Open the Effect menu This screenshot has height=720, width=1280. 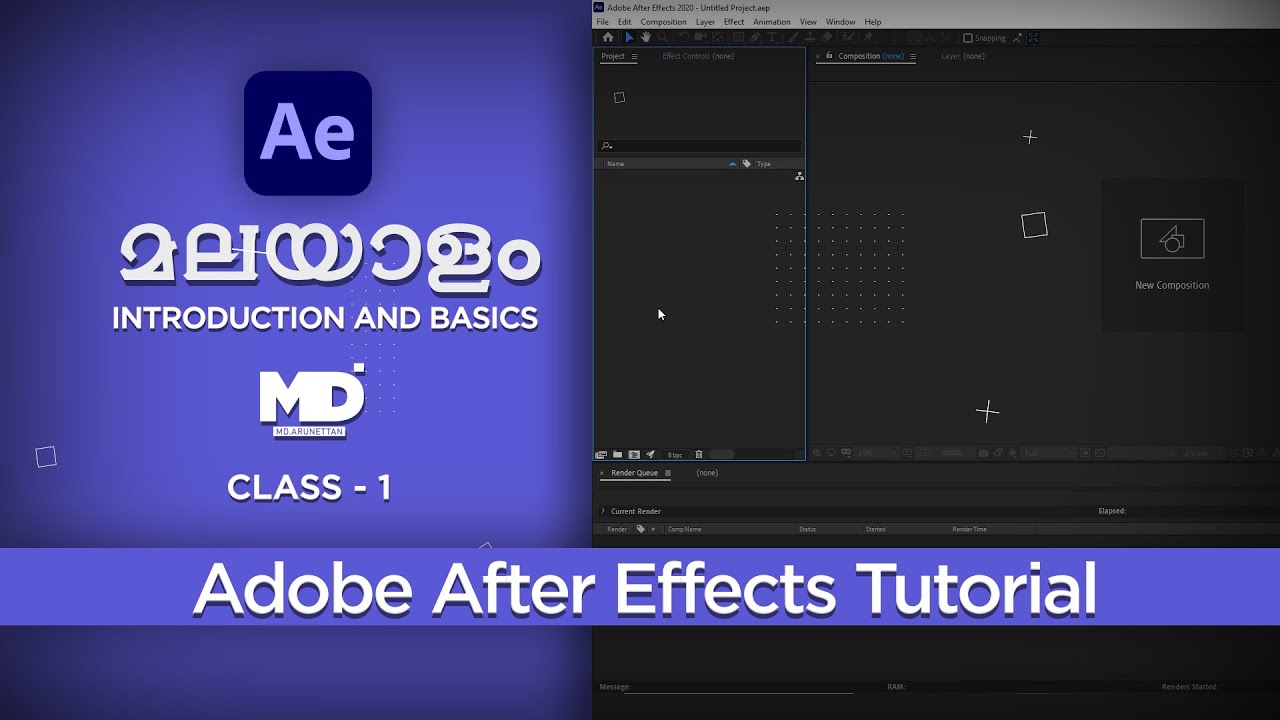734,22
